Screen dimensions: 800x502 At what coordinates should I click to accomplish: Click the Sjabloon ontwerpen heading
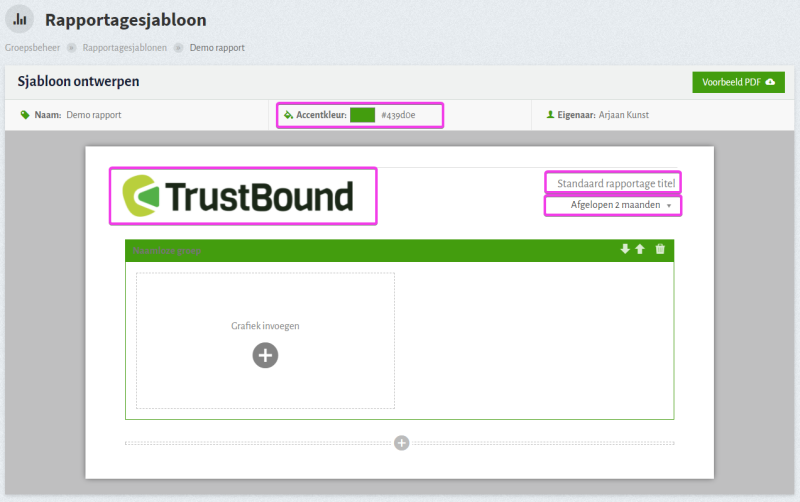click(78, 82)
